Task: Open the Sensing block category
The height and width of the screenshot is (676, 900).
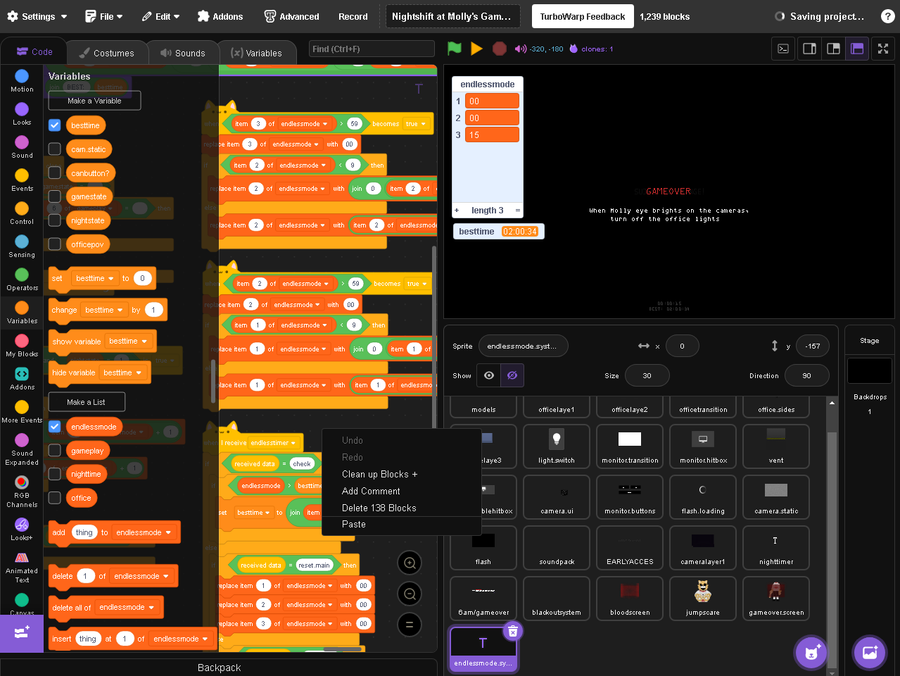Action: 22,246
